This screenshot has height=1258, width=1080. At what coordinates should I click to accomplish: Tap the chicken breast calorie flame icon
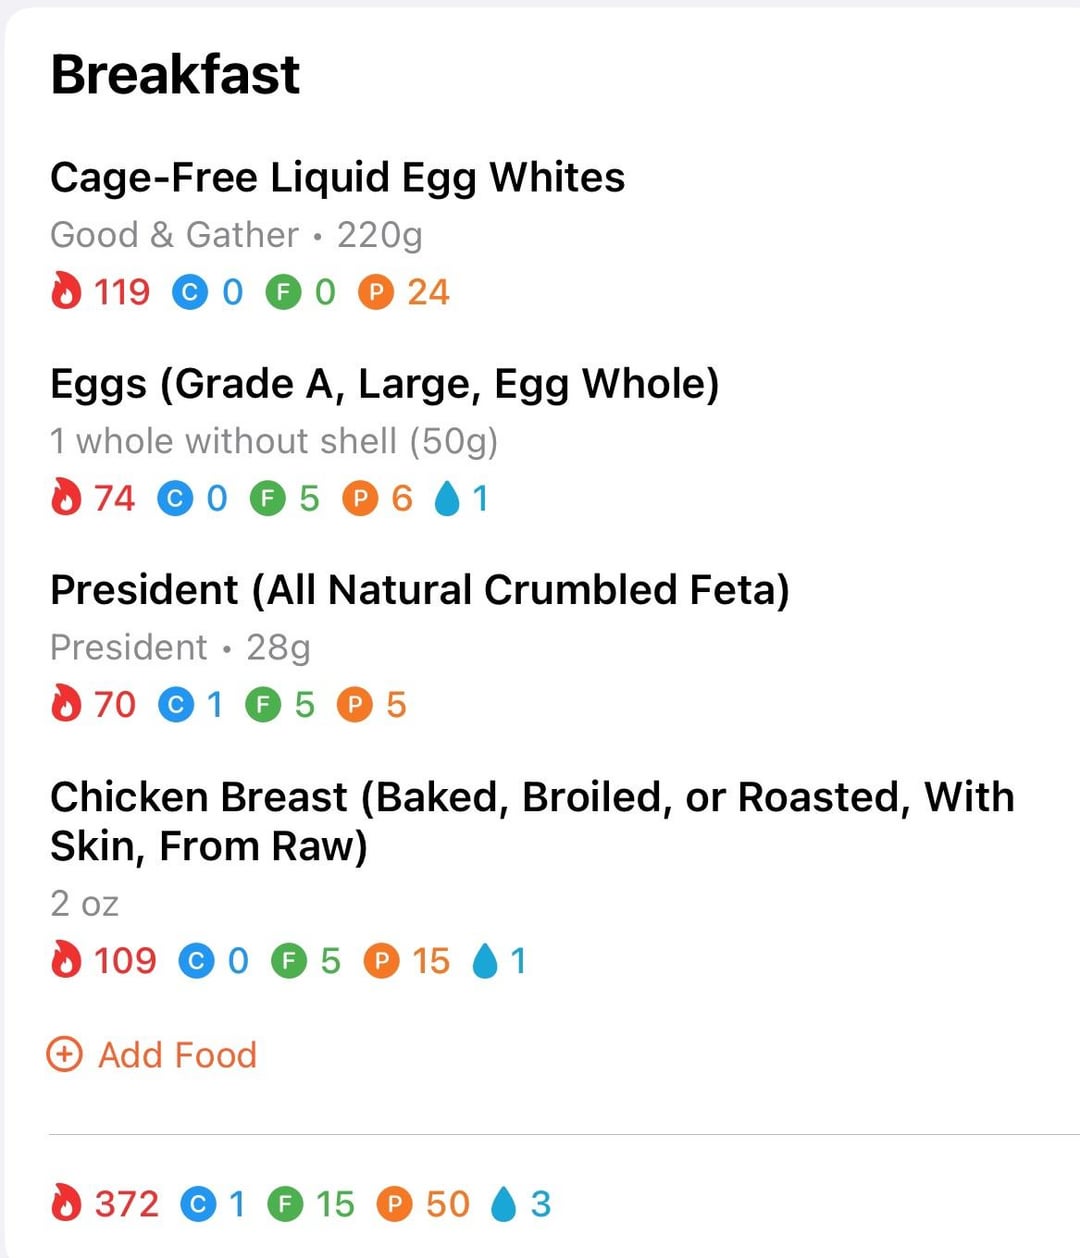coord(66,961)
